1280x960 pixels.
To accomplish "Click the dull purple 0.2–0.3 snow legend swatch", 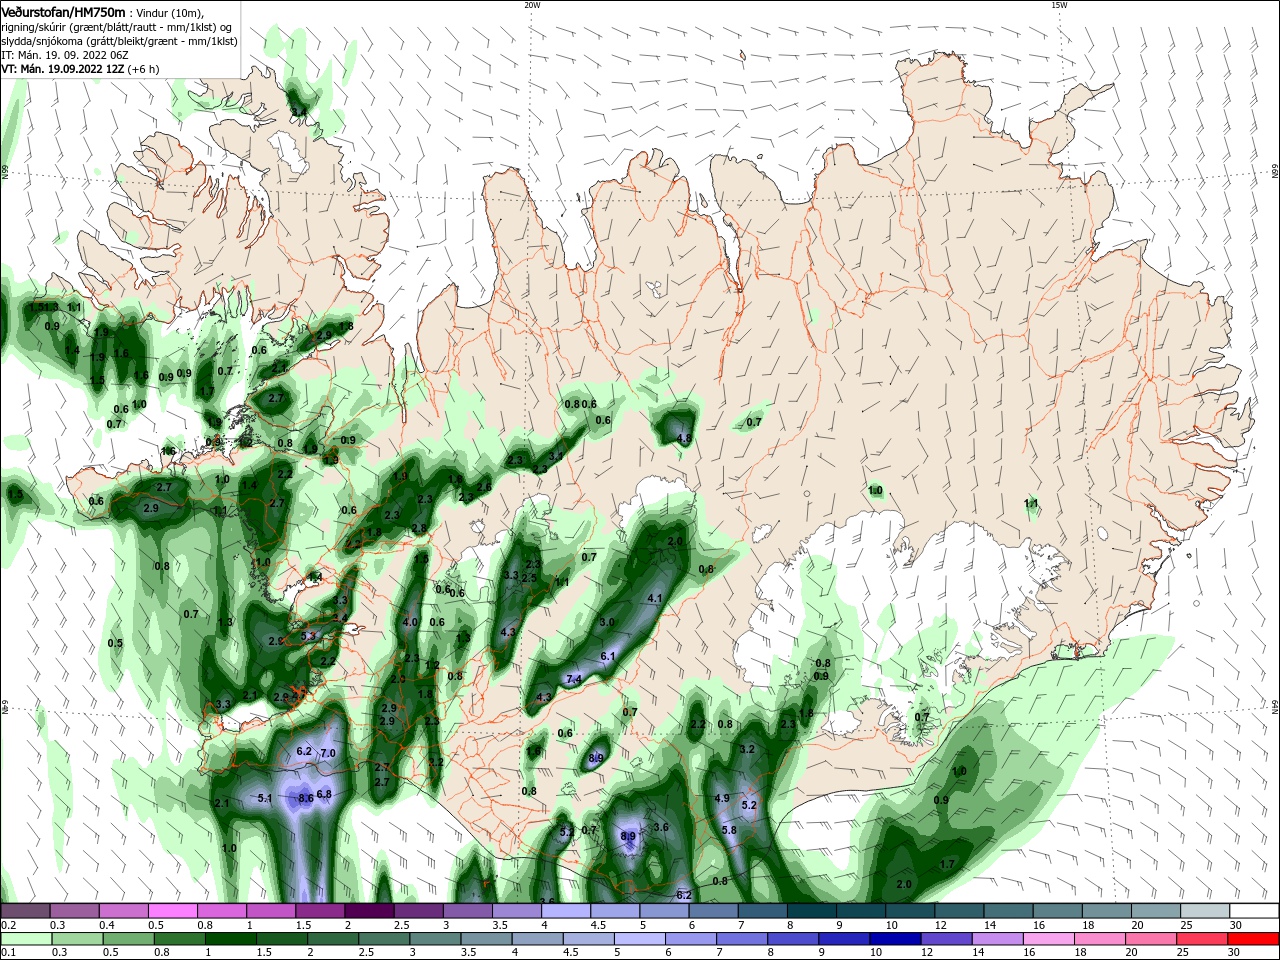I will click(26, 911).
